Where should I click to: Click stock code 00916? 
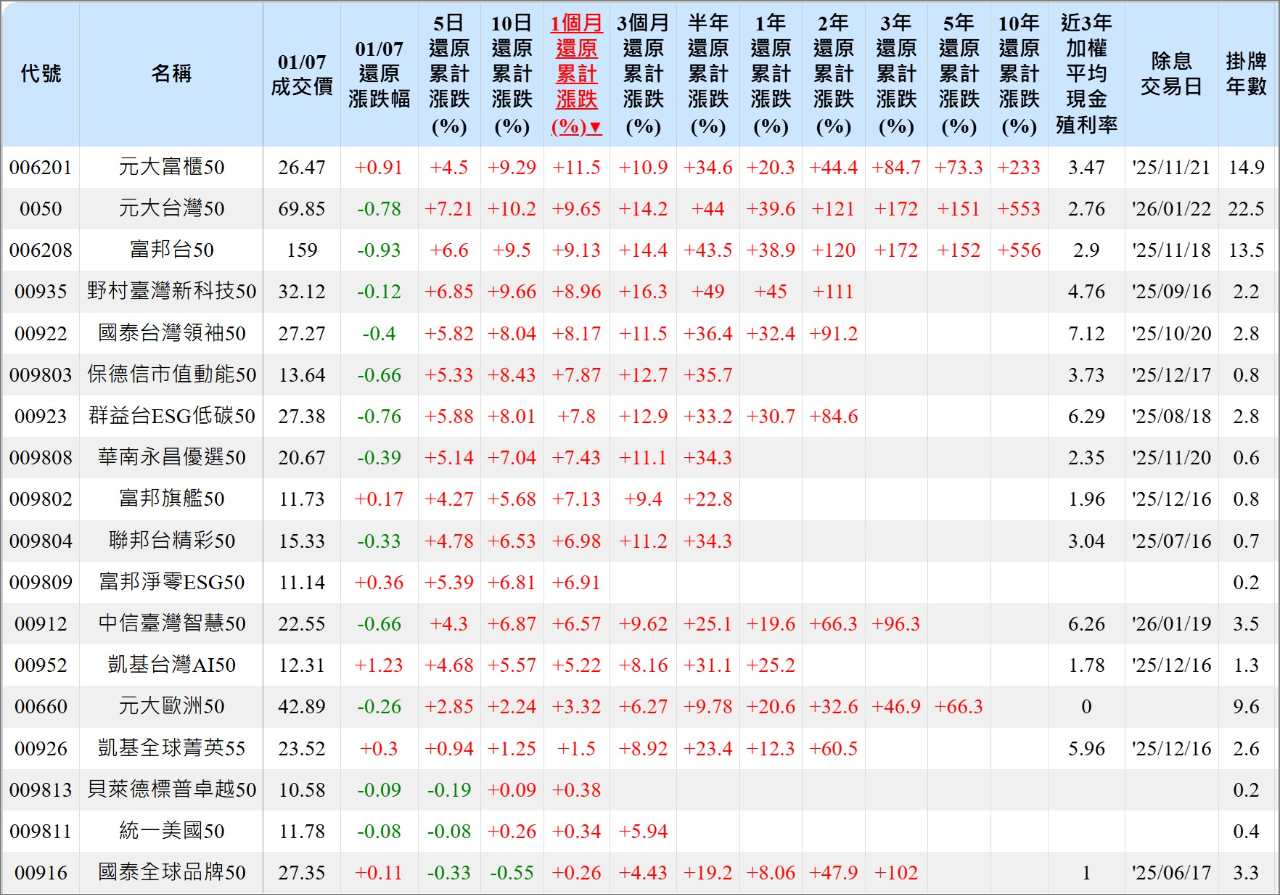click(x=40, y=873)
